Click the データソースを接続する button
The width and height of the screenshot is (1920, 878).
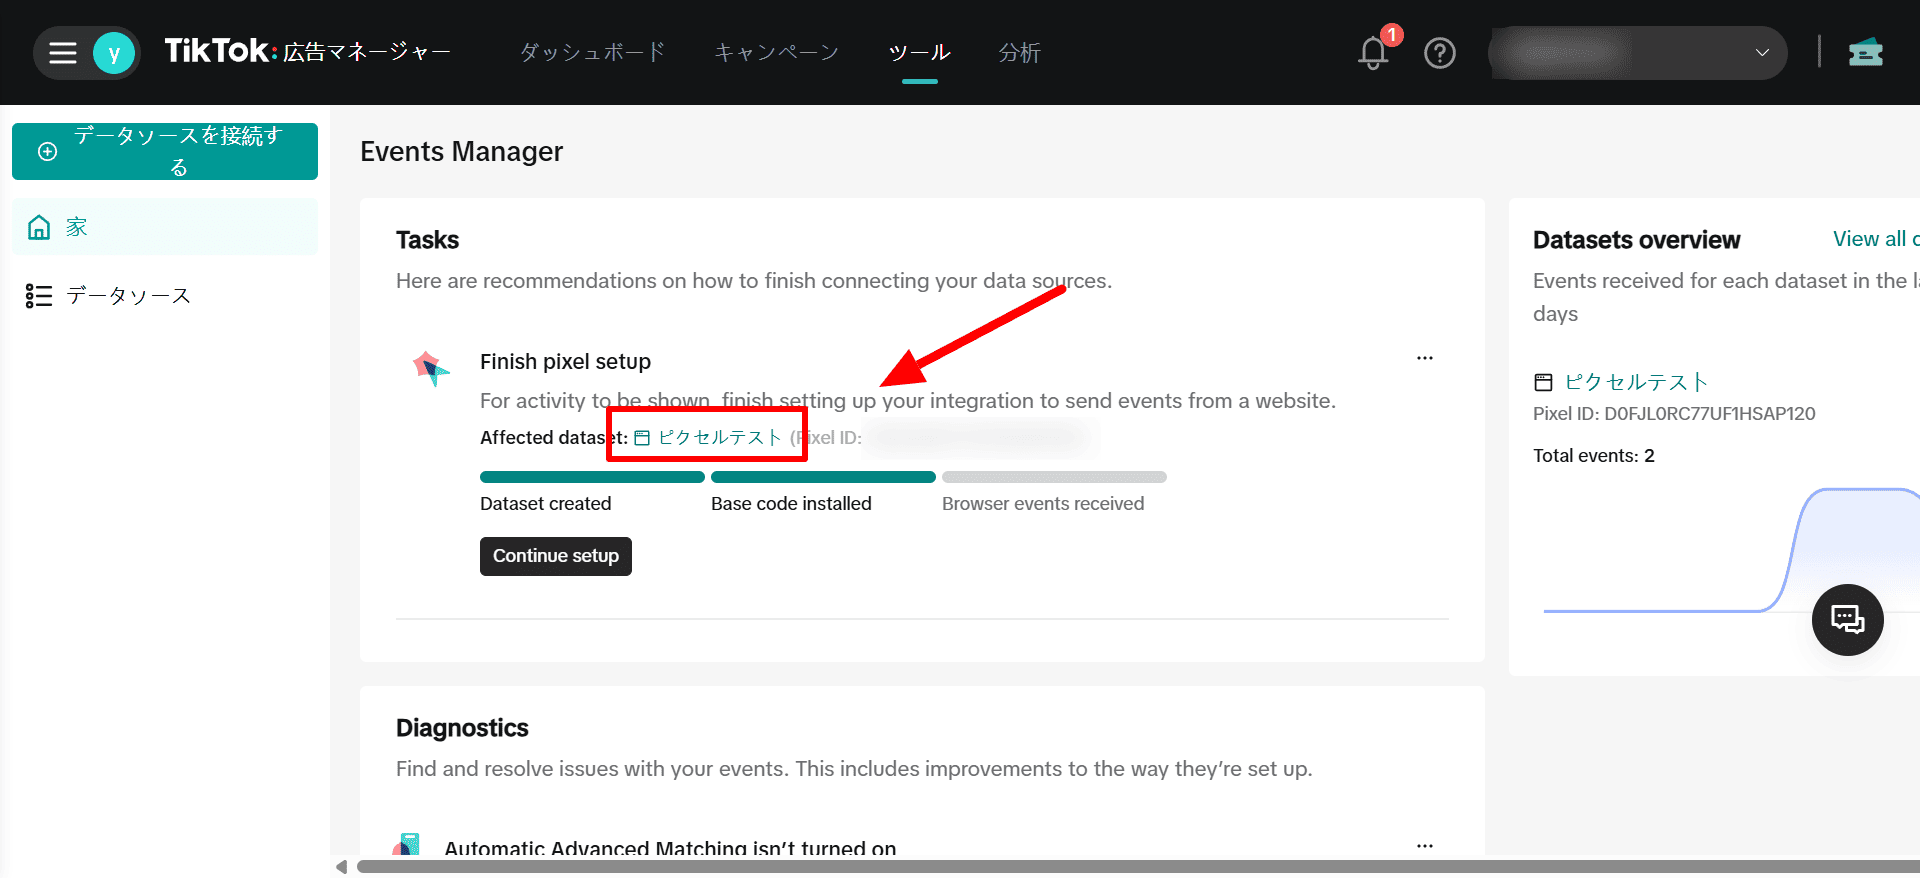point(165,151)
